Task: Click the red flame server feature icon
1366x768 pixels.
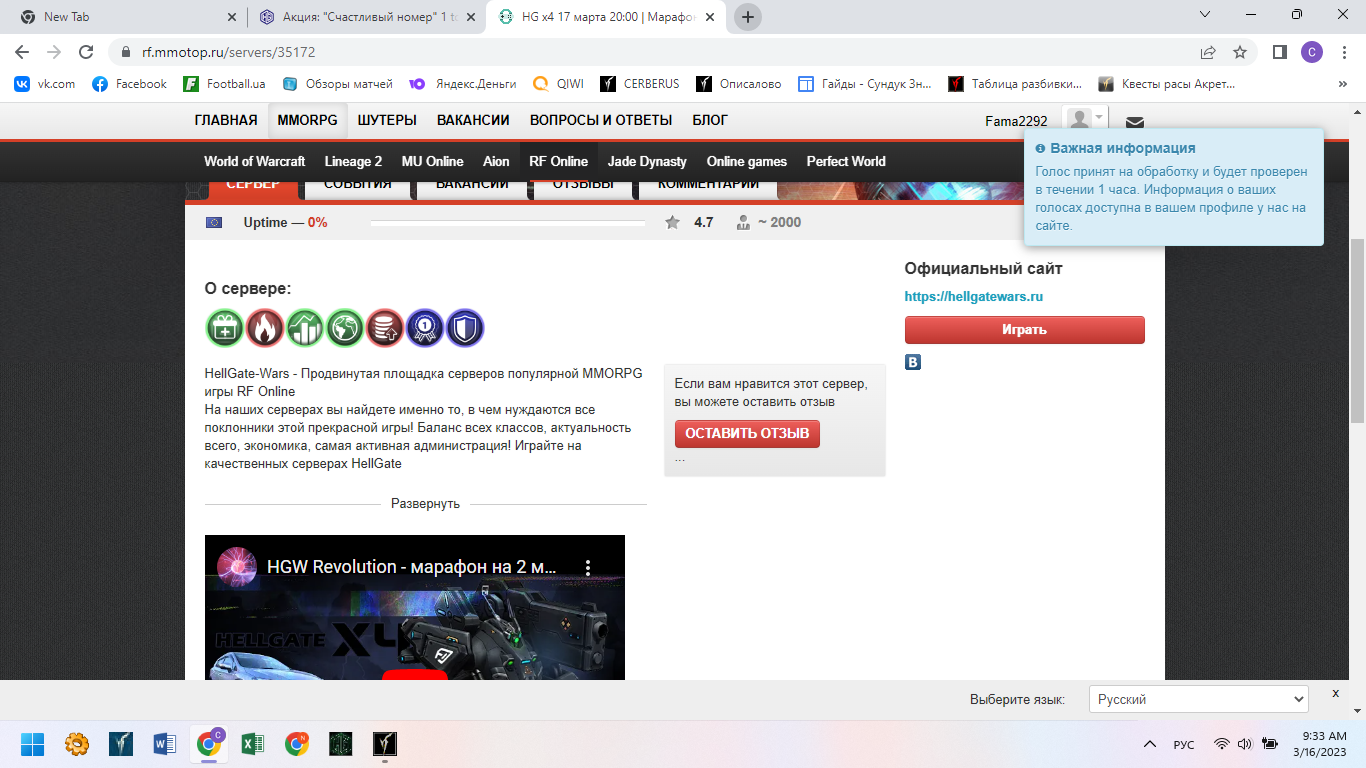Action: [265, 328]
